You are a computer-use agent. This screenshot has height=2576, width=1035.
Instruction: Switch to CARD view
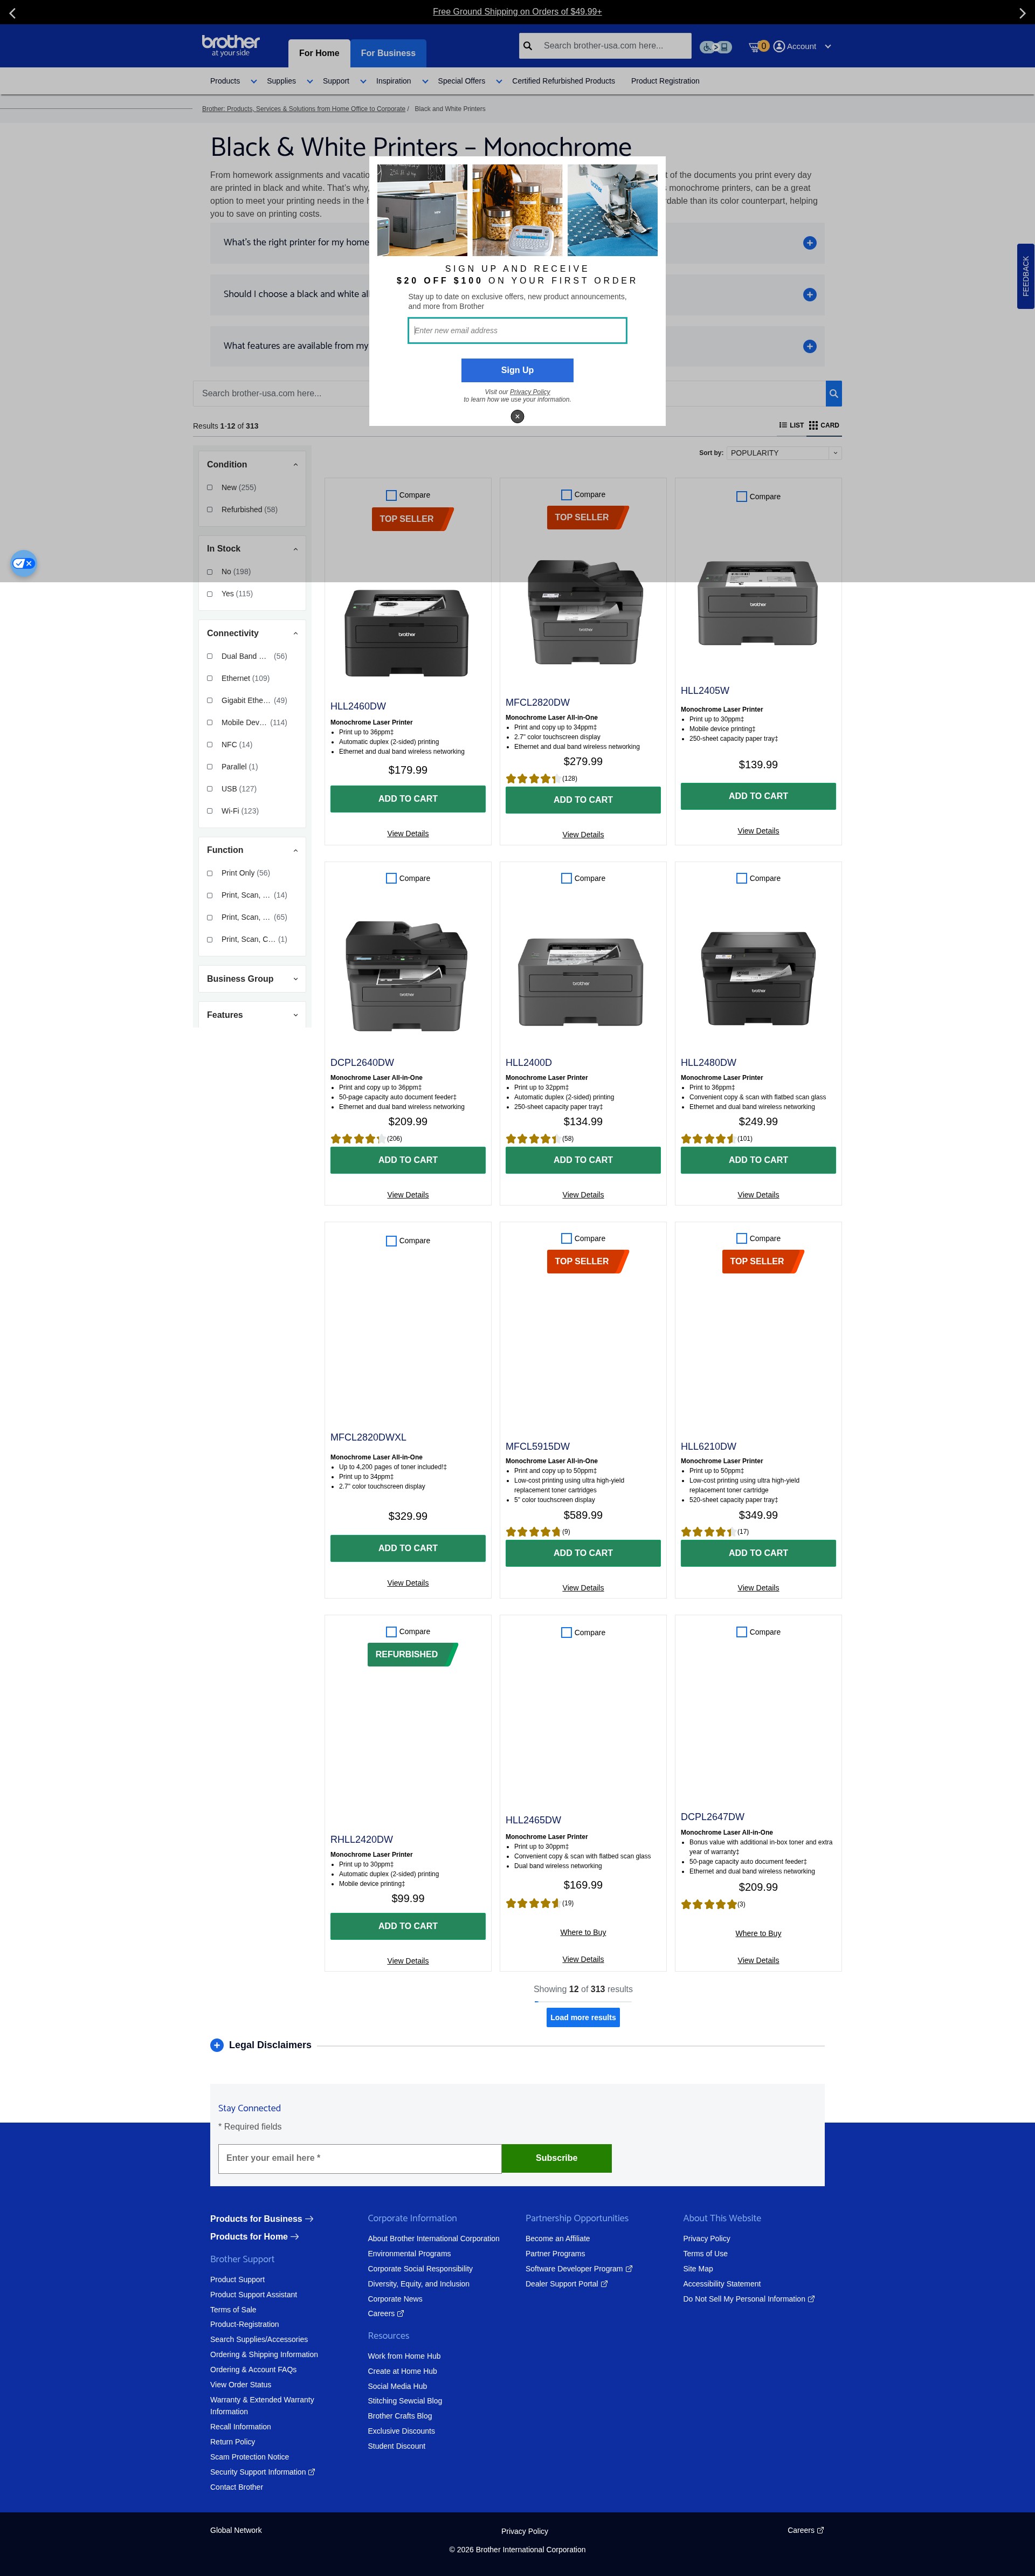[x=824, y=425]
